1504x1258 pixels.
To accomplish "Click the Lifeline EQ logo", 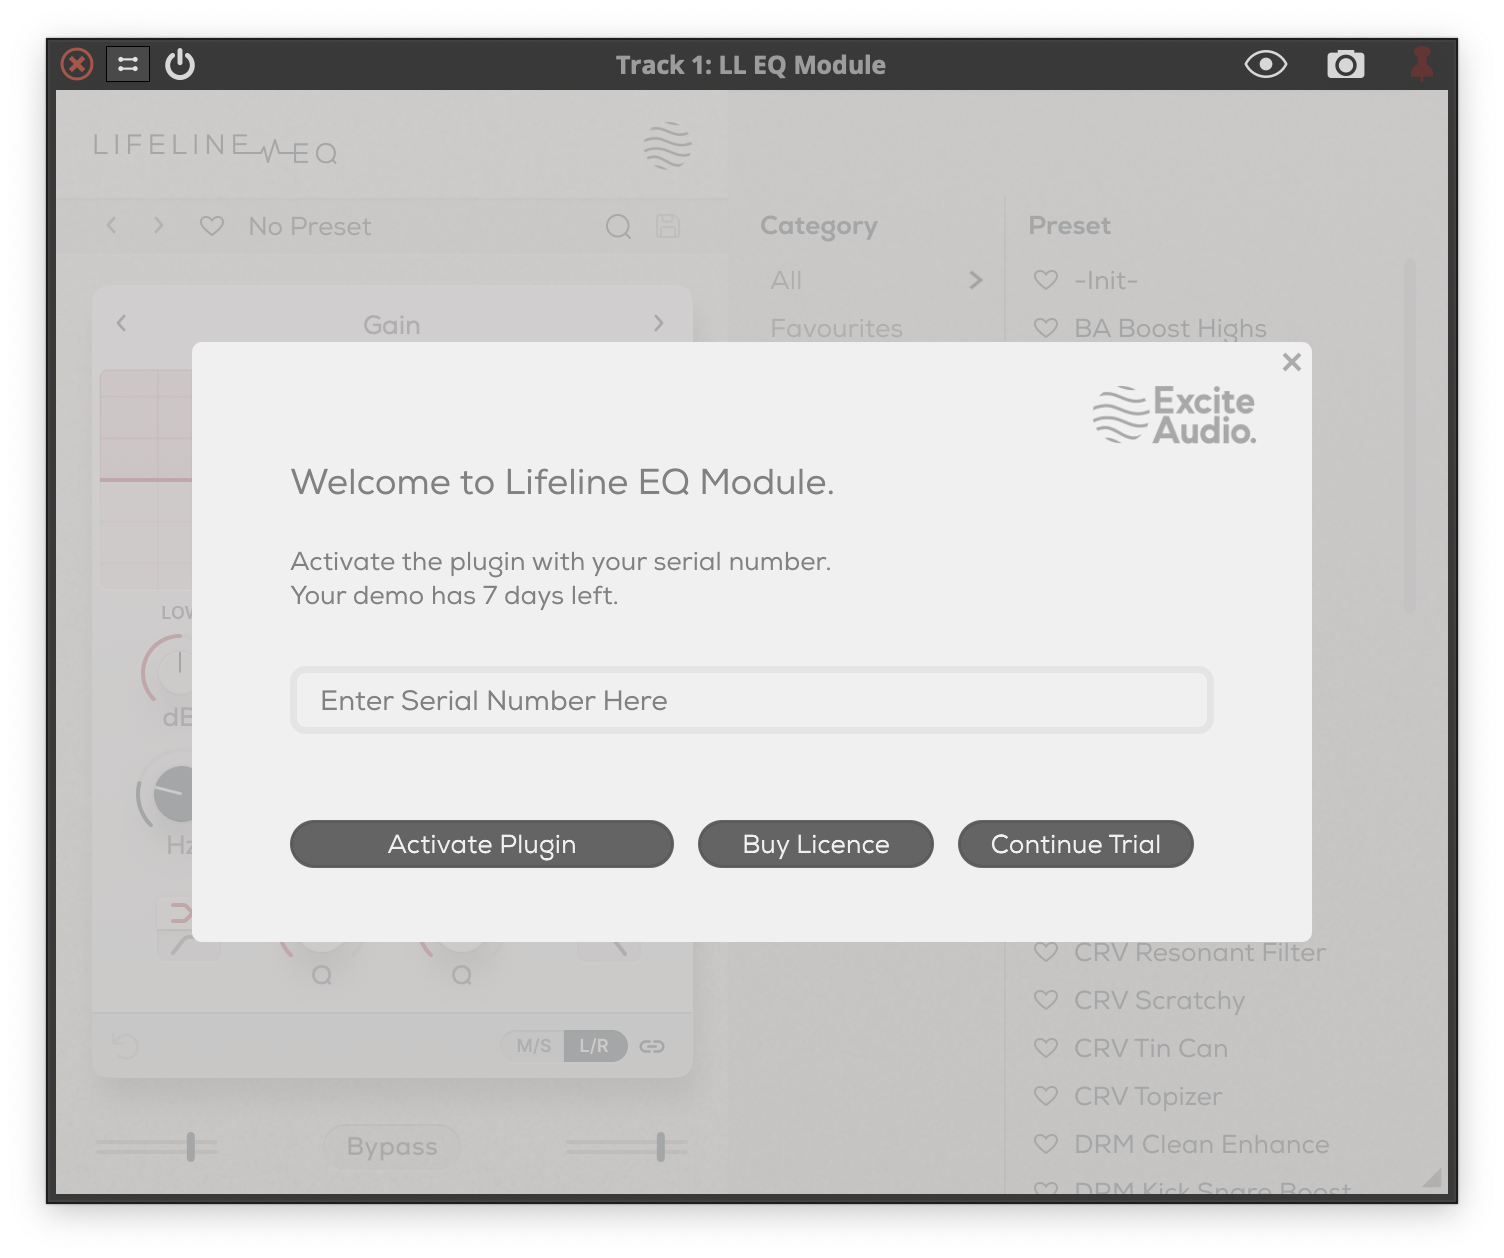I will tap(215, 148).
